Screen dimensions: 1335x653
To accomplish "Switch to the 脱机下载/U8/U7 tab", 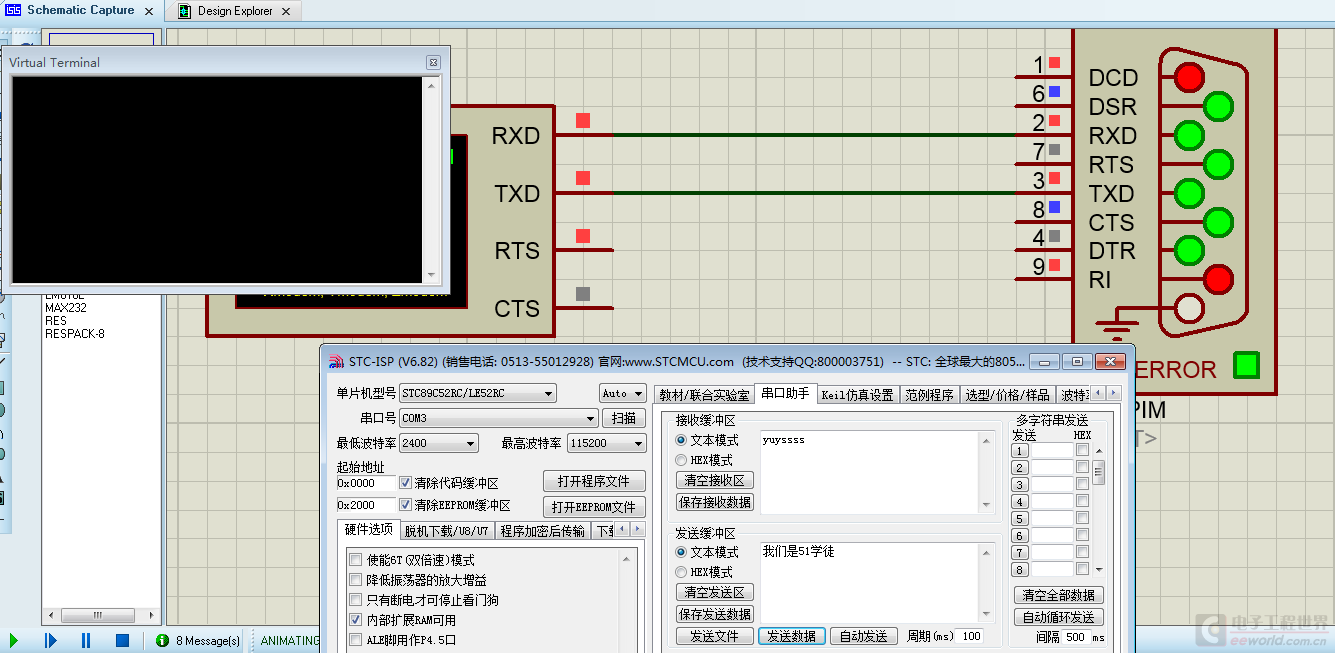I will [446, 531].
